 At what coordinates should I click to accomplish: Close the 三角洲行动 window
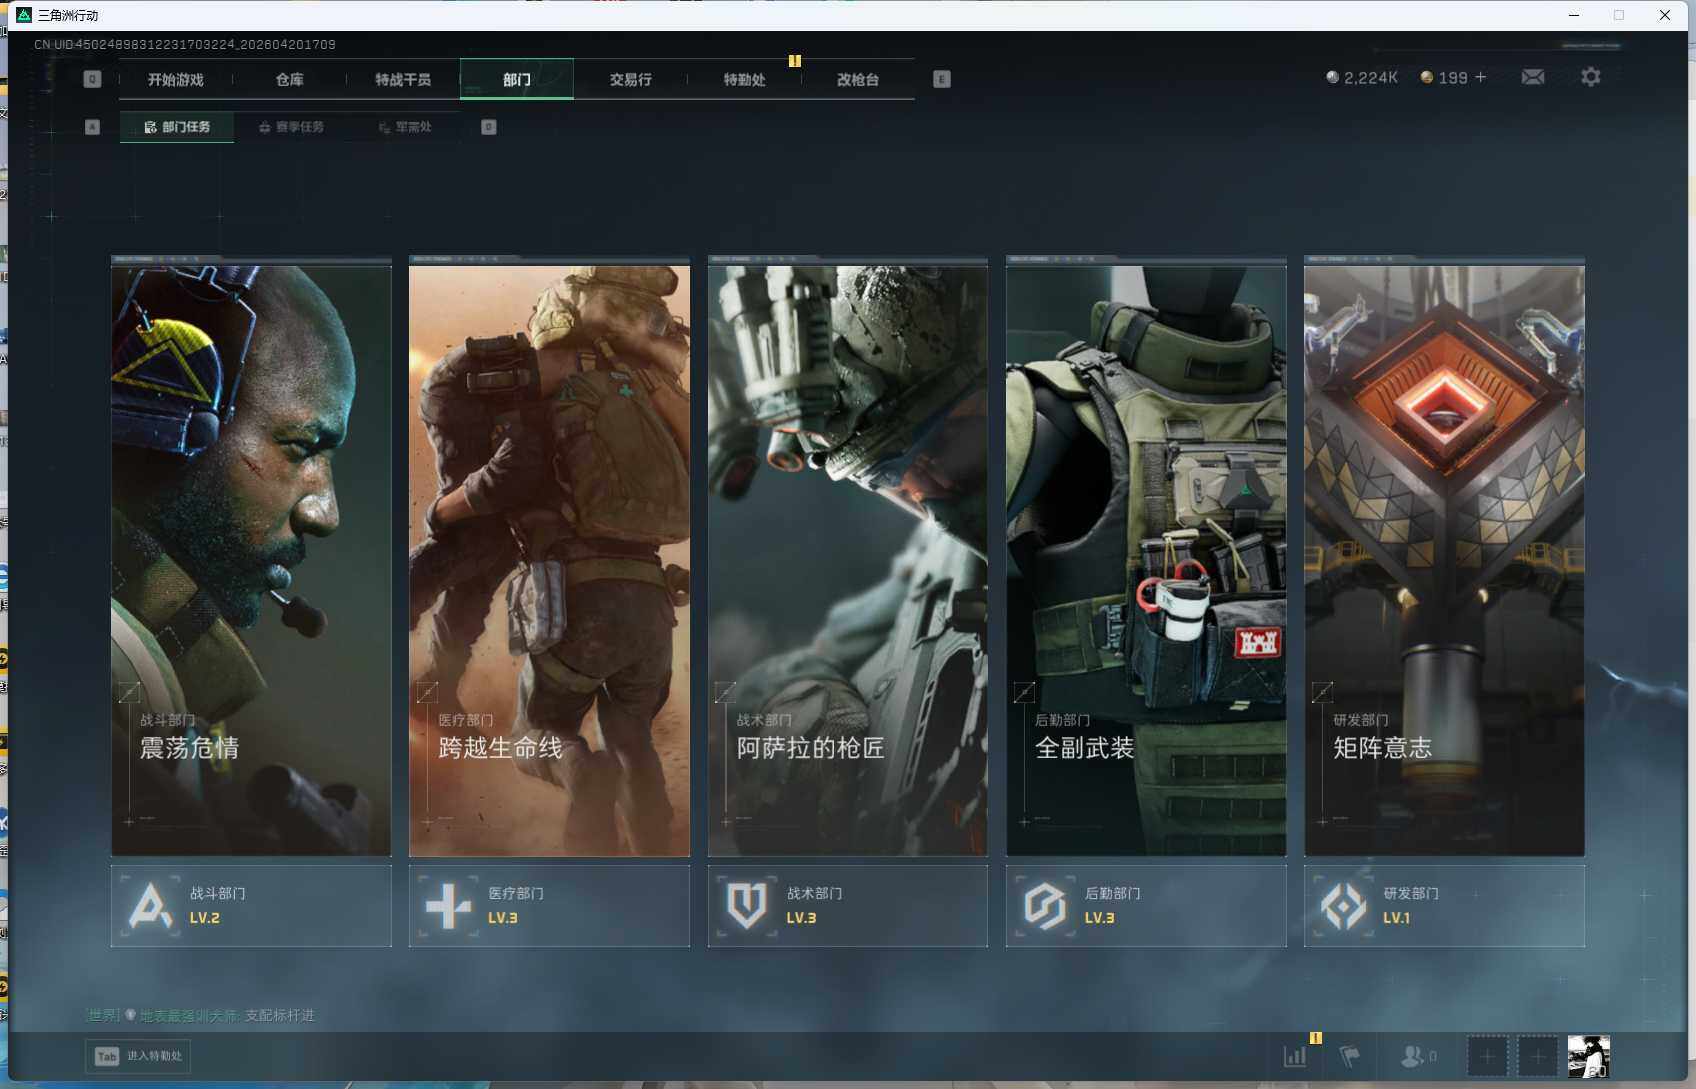[1665, 15]
